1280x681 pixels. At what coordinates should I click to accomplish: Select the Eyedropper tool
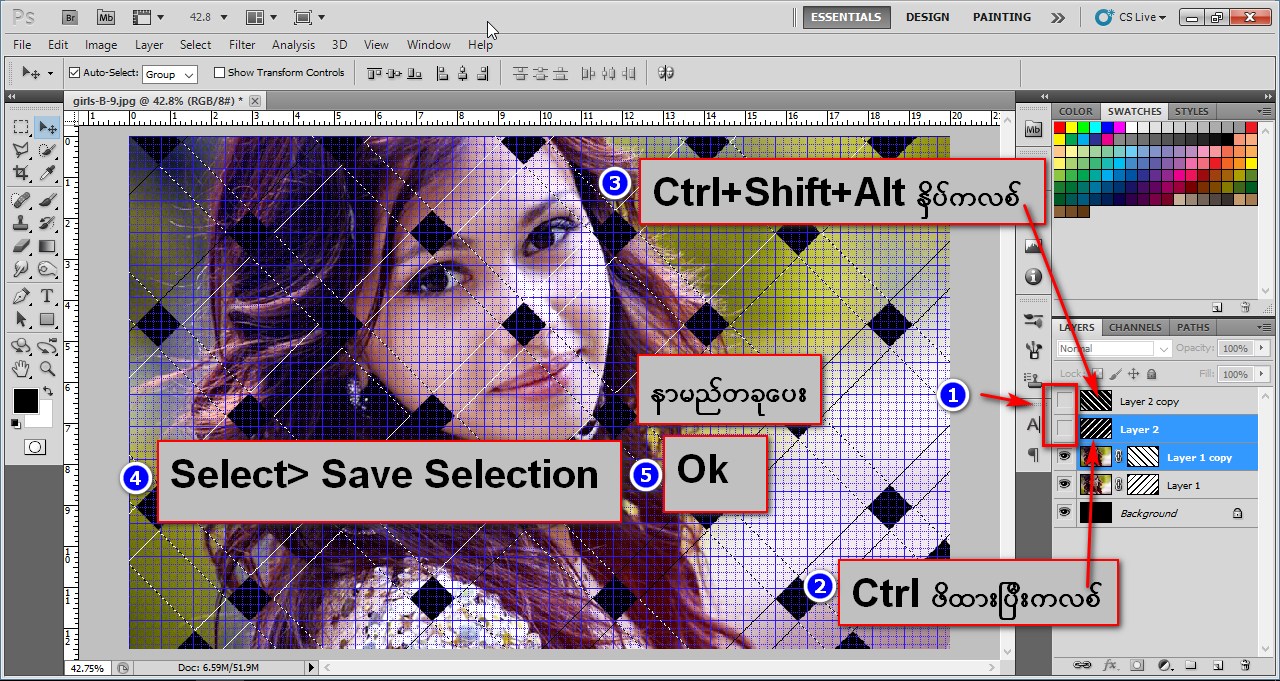pos(47,173)
